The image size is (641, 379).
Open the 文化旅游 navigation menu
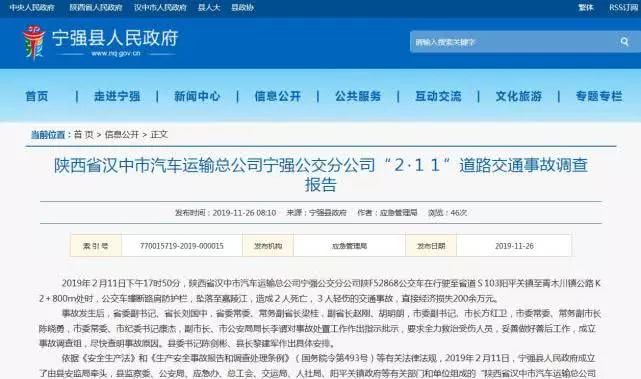[519, 96]
